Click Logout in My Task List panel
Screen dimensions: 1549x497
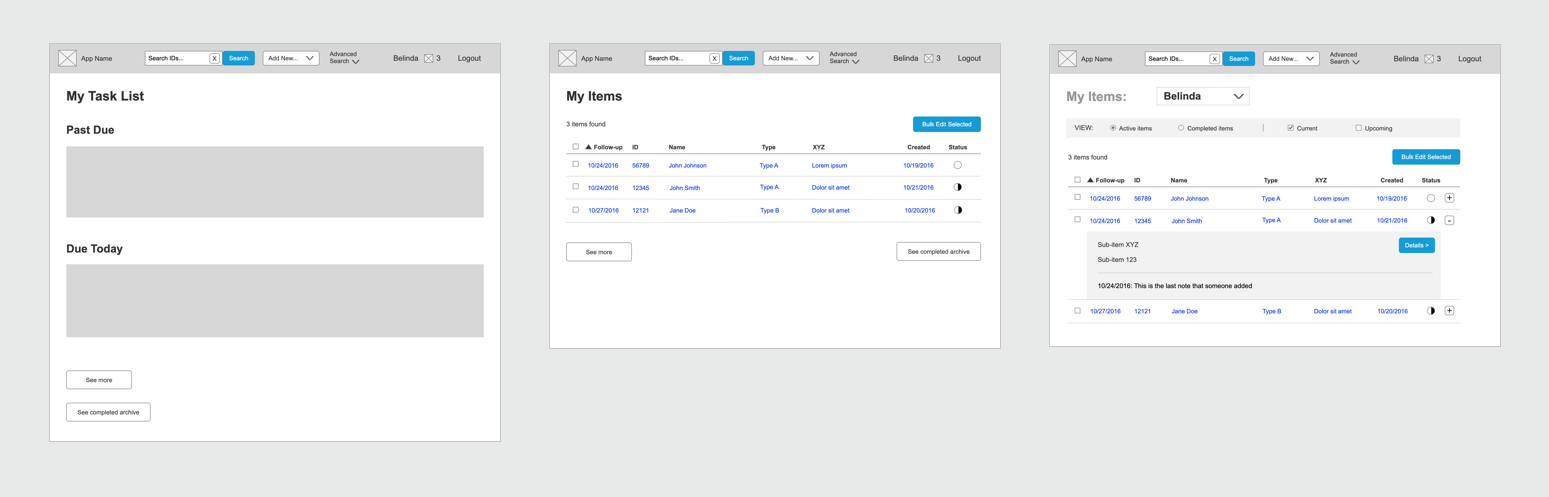click(x=469, y=59)
